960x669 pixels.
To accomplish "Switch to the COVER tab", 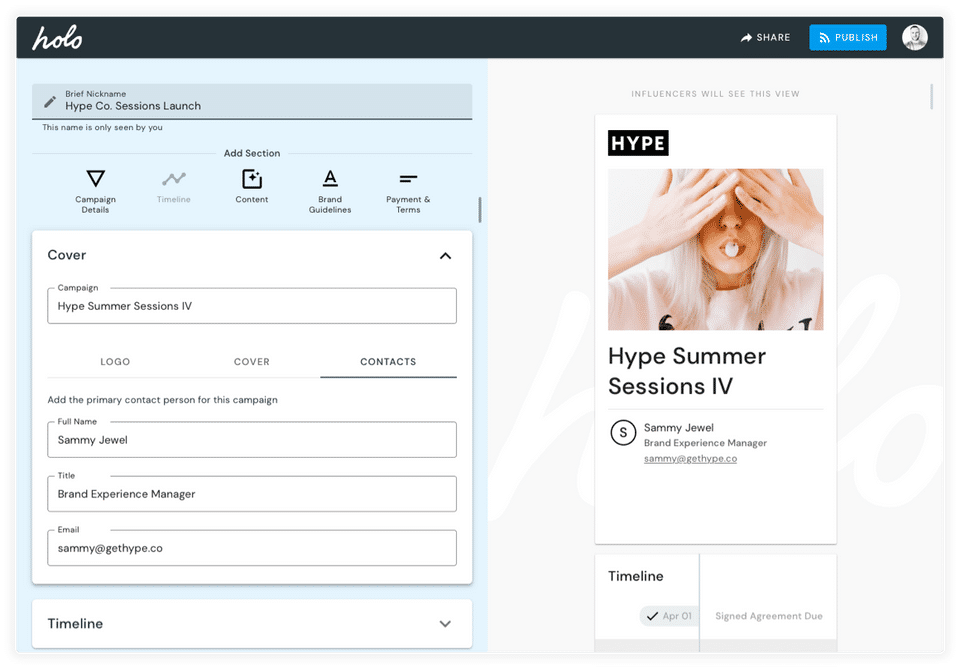I will pos(252,362).
